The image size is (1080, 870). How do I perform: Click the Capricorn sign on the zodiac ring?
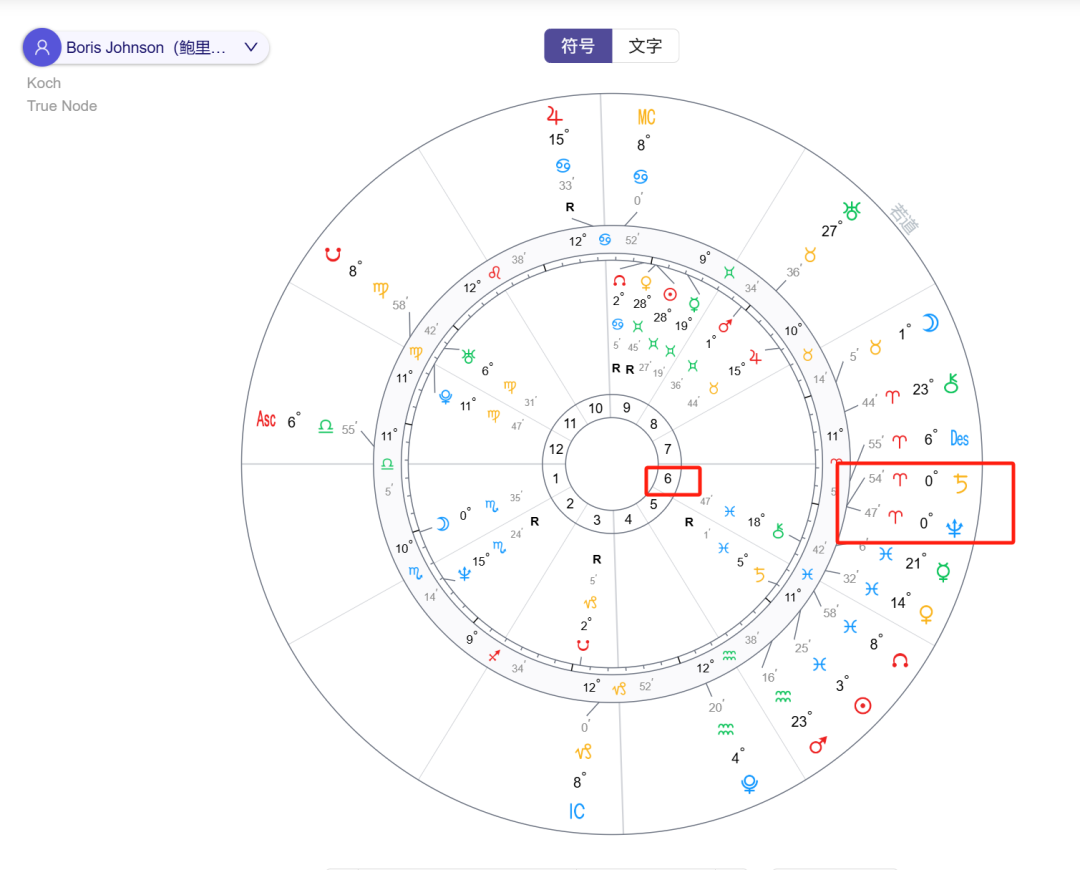[x=619, y=688]
